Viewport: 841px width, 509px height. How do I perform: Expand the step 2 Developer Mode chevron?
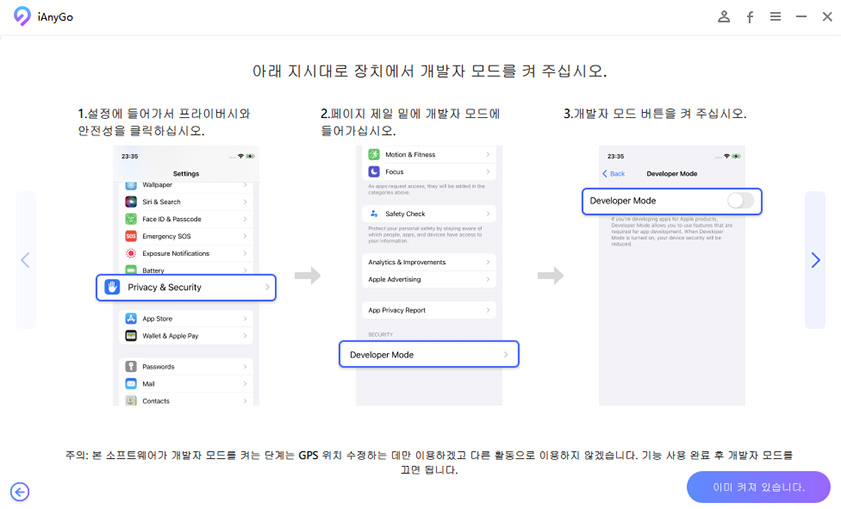(506, 355)
